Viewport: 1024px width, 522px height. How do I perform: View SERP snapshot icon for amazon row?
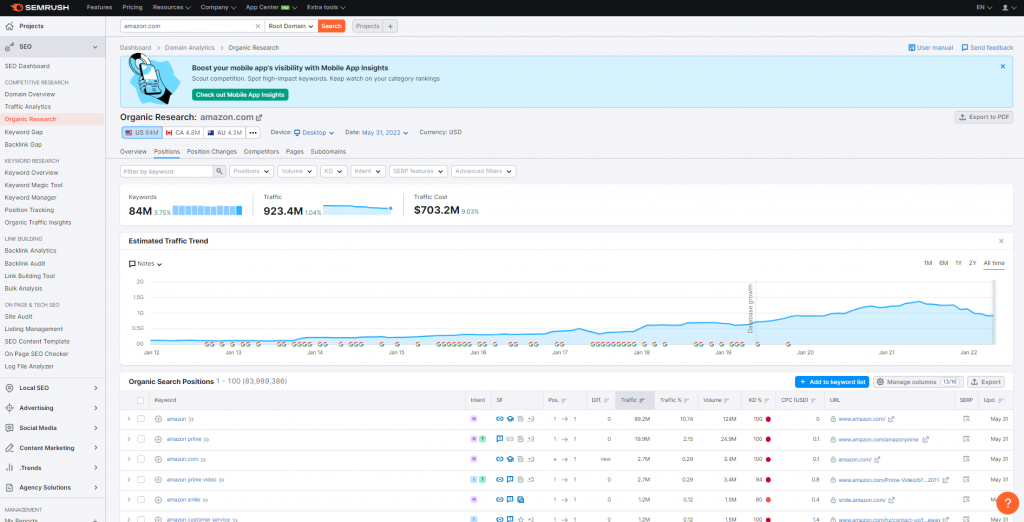(966, 419)
